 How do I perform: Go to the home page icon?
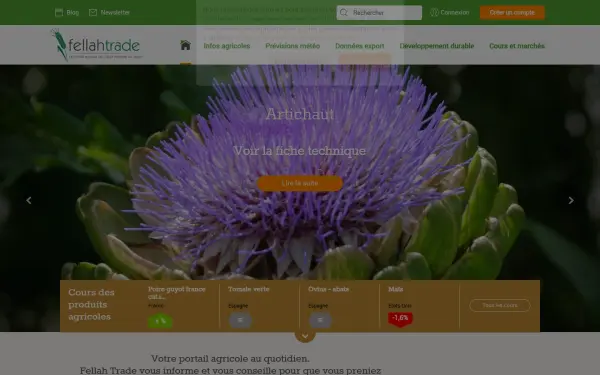(185, 45)
